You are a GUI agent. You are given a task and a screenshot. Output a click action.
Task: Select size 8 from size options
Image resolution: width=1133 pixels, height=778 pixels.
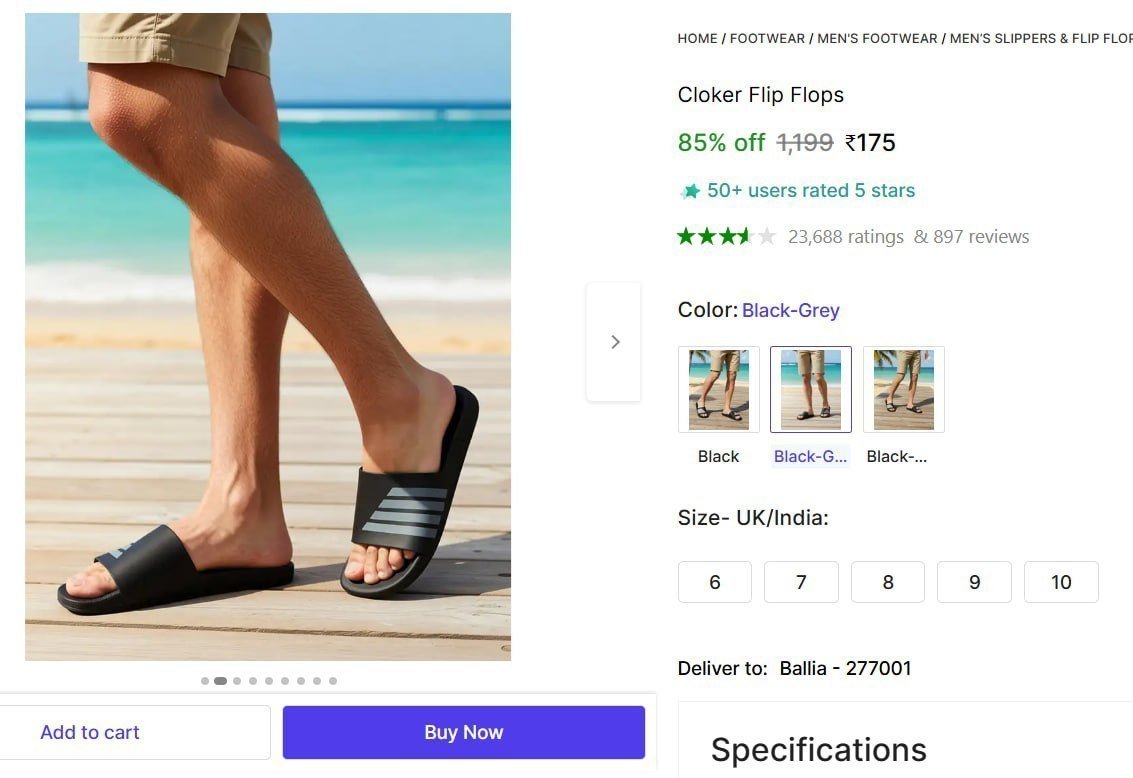coord(887,581)
